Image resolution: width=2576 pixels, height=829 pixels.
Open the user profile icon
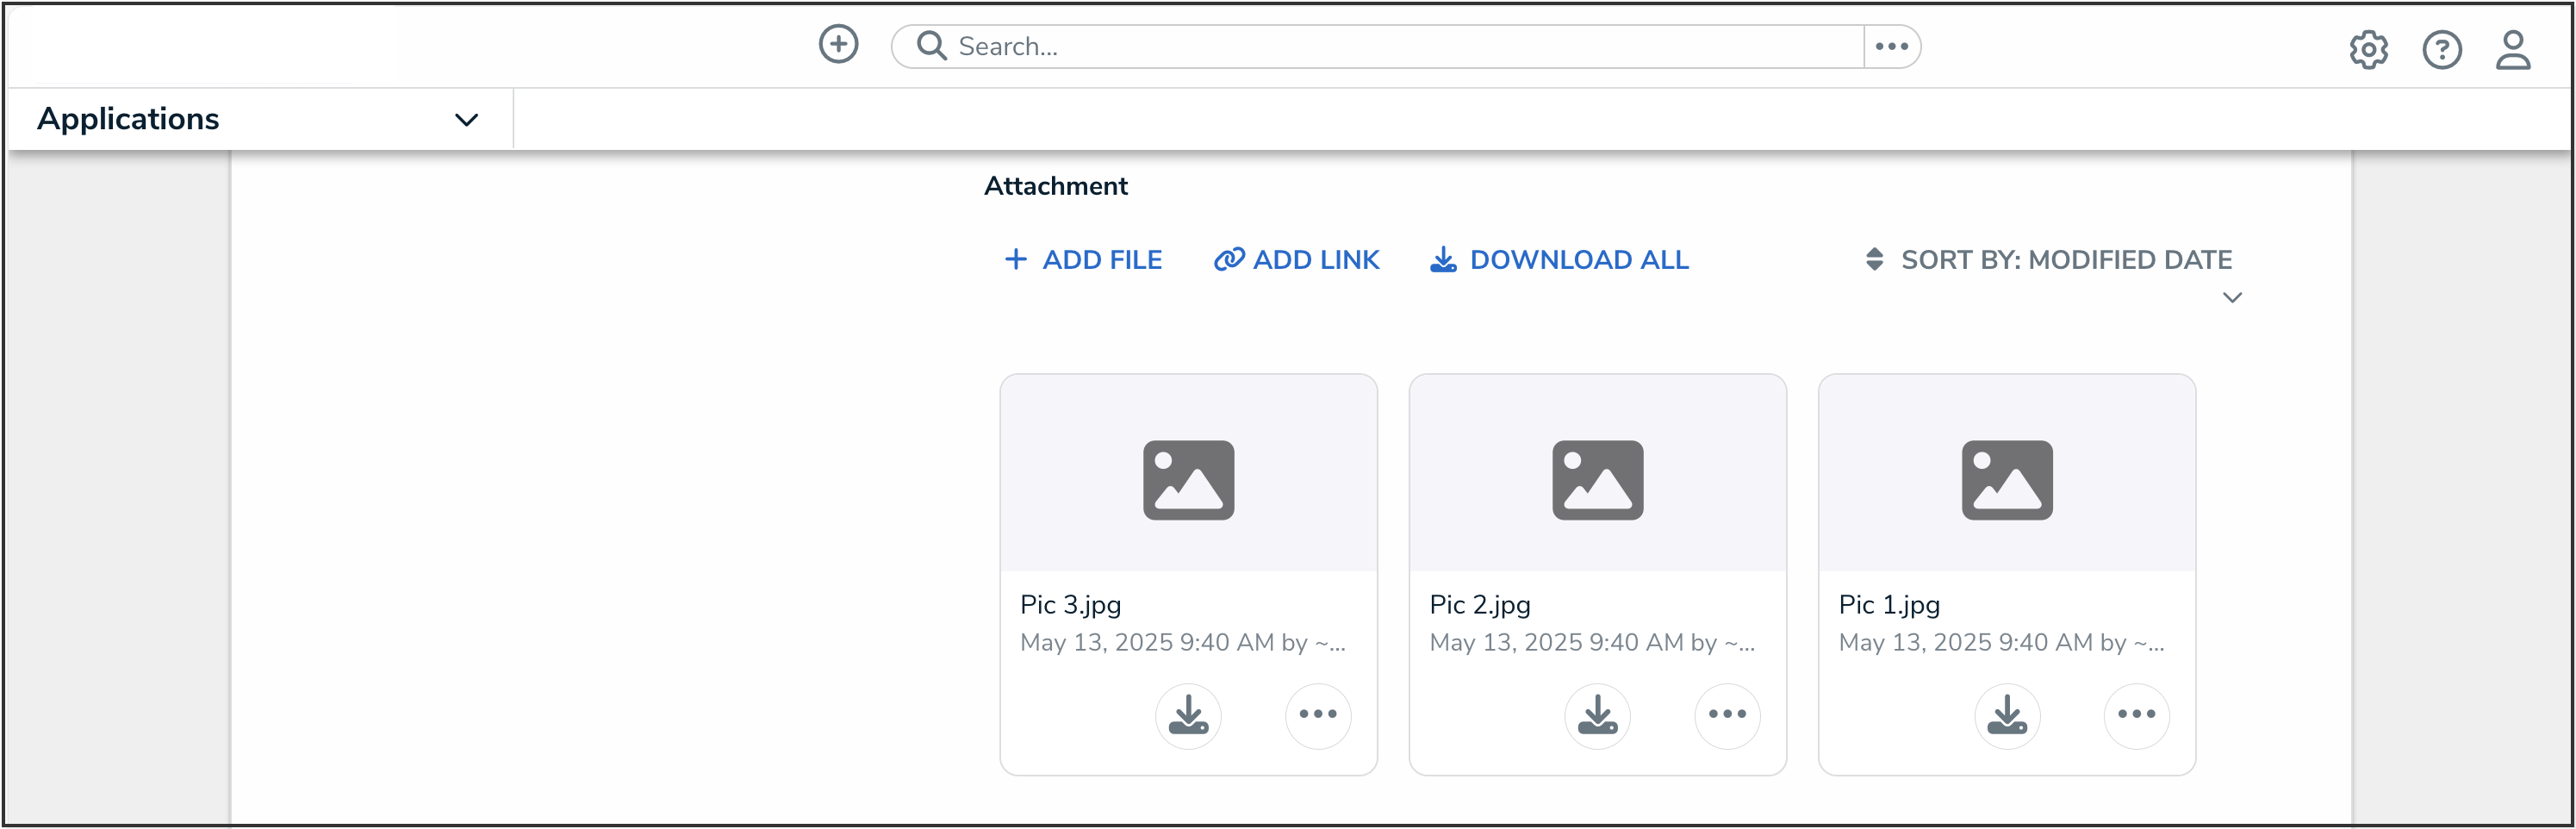tap(2512, 49)
